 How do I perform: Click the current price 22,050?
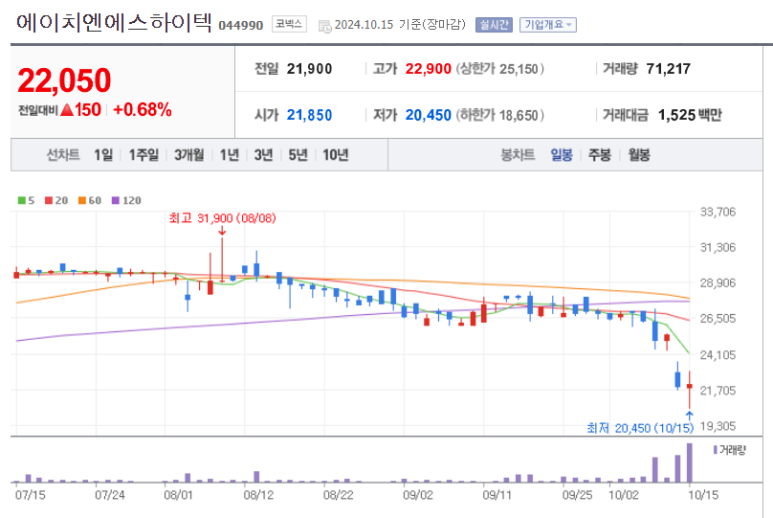click(x=64, y=80)
